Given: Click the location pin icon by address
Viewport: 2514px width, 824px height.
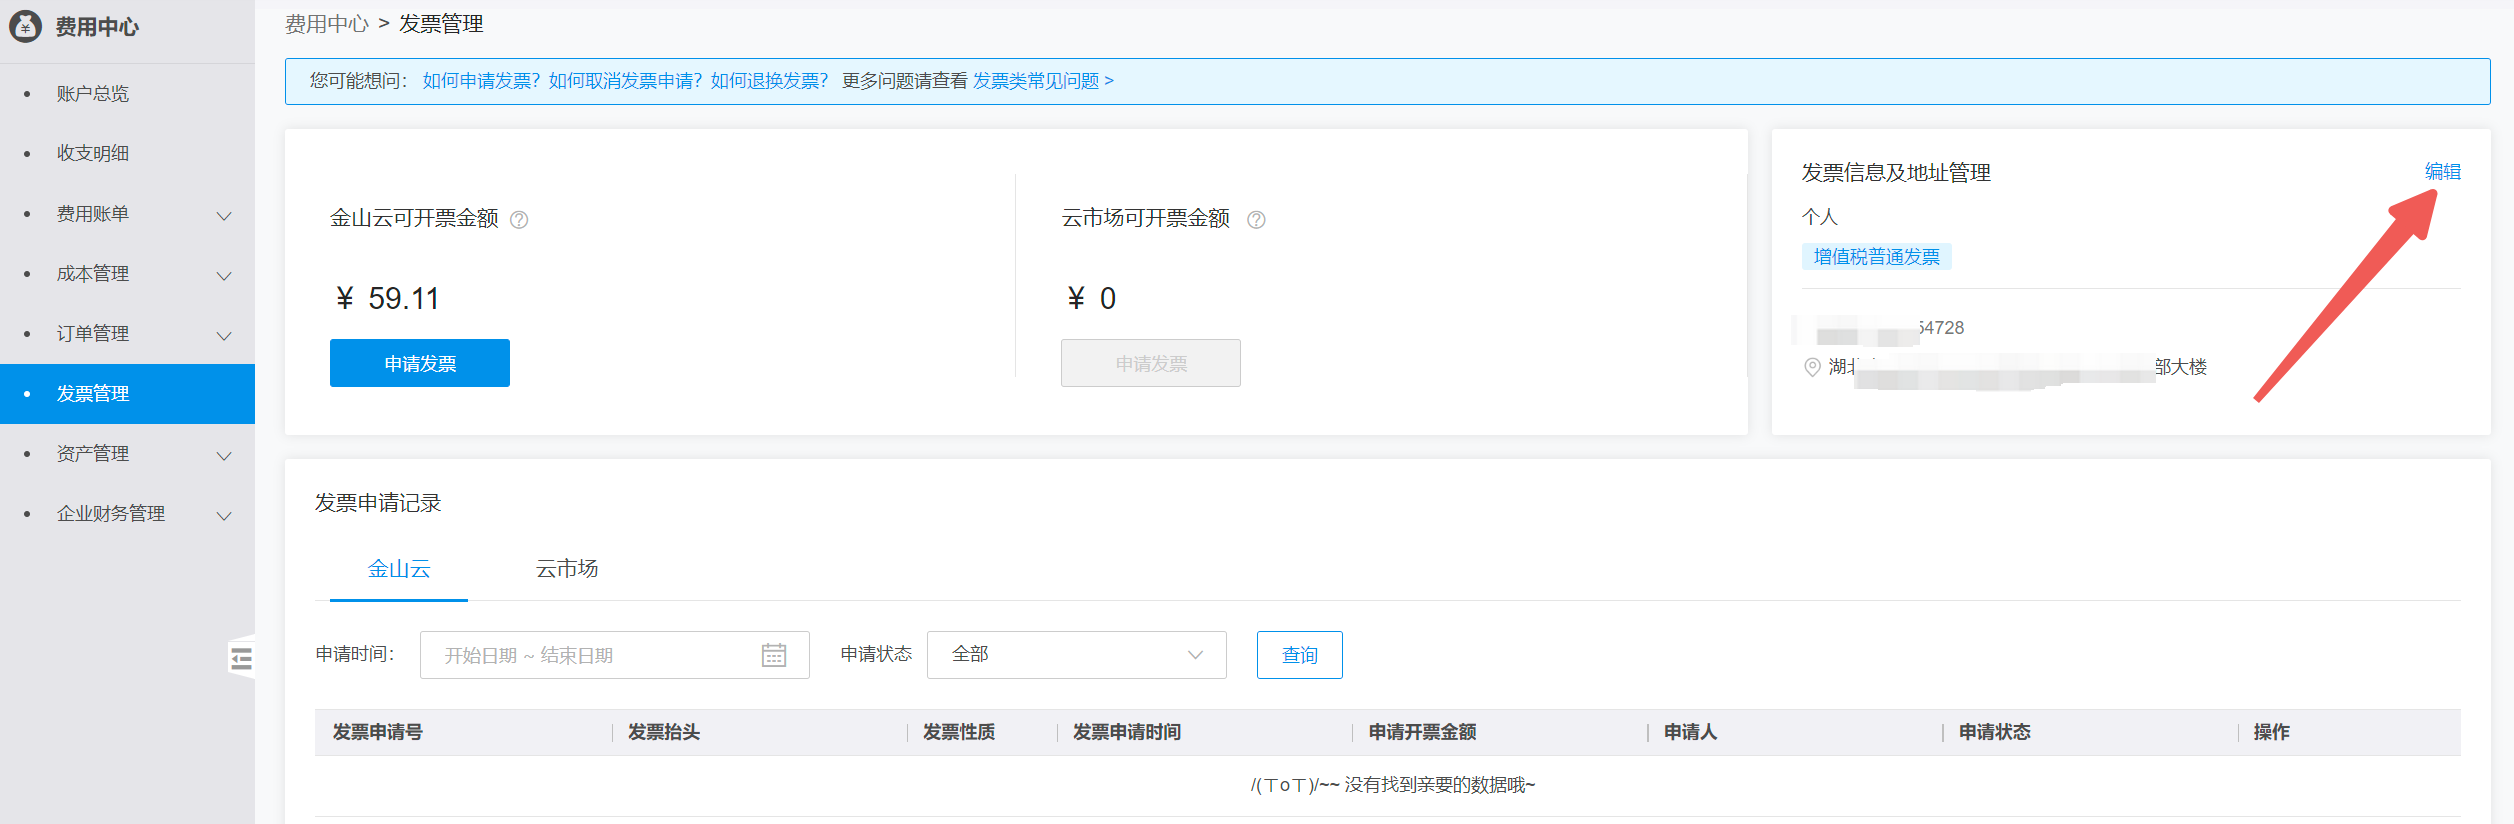Looking at the screenshot, I should tap(1812, 367).
